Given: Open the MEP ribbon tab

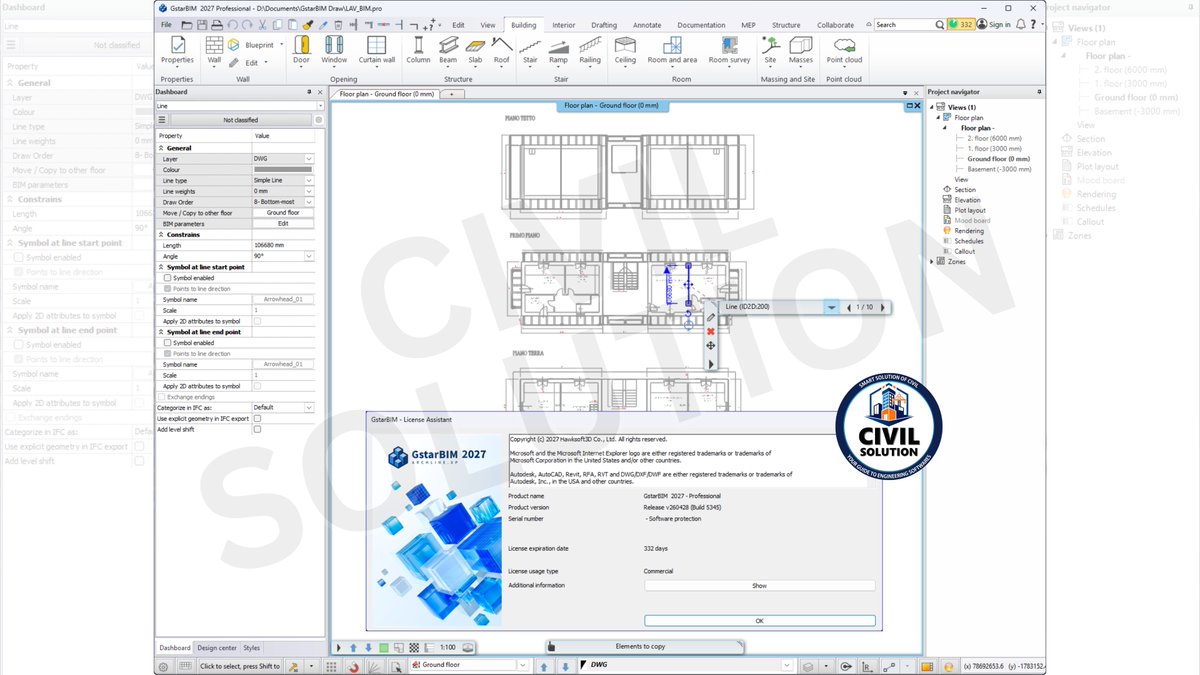Looking at the screenshot, I should pos(748,25).
